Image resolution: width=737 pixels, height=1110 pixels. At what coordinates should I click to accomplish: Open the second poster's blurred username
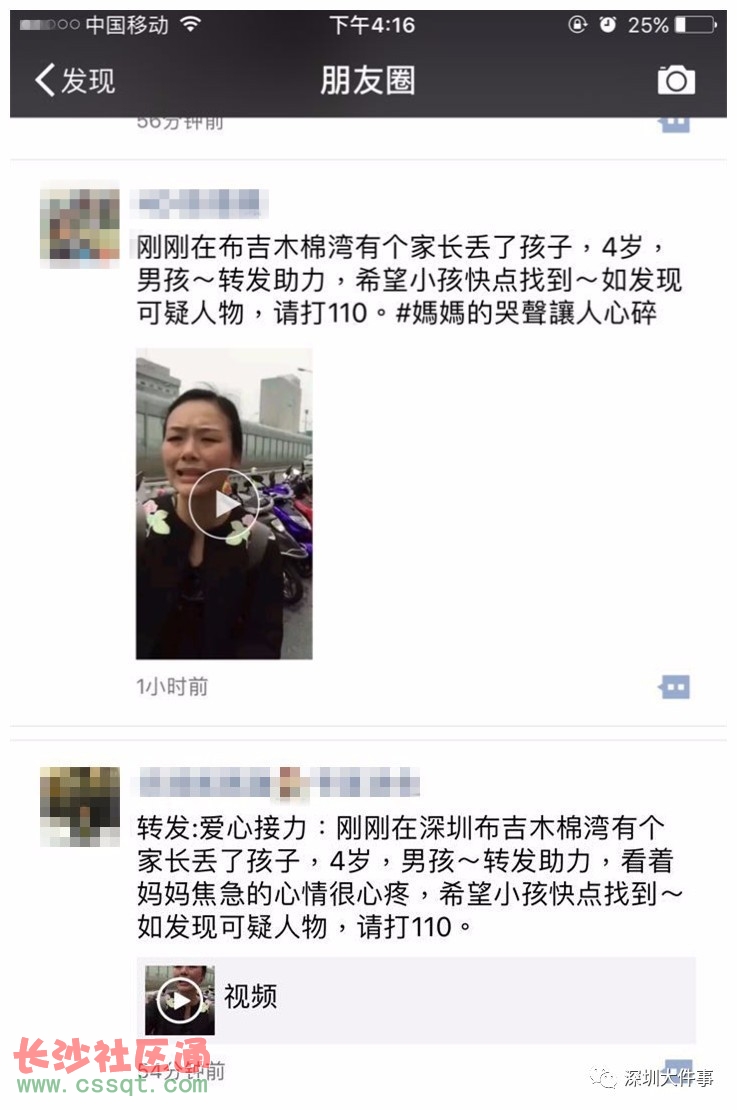278,784
